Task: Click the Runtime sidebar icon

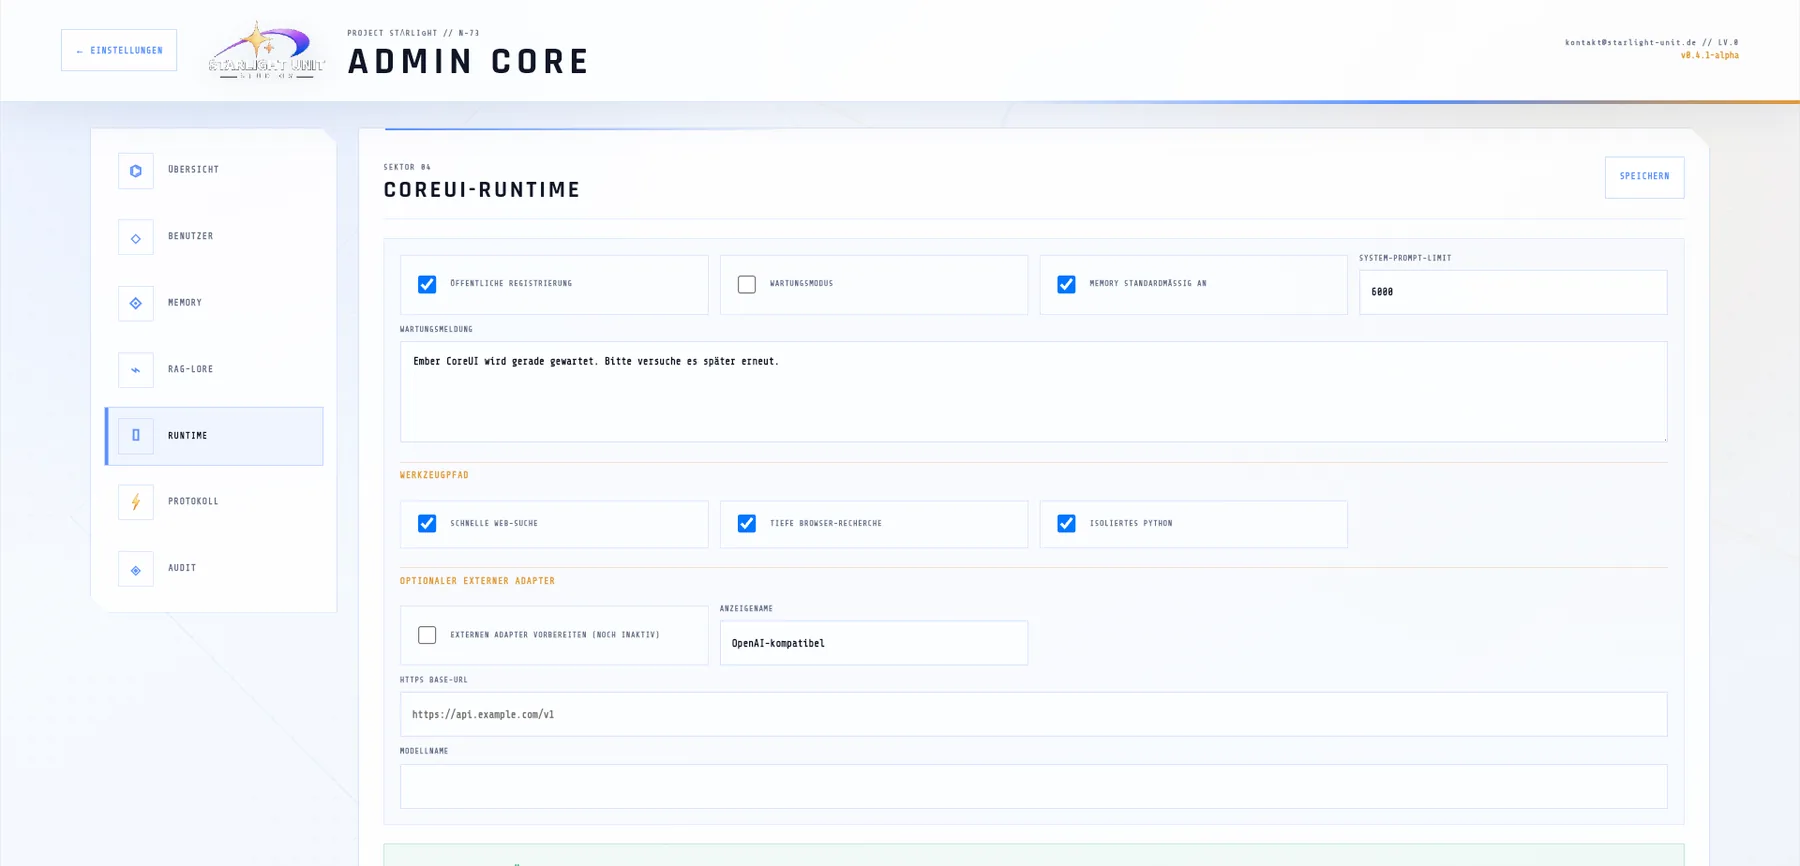Action: click(x=136, y=436)
